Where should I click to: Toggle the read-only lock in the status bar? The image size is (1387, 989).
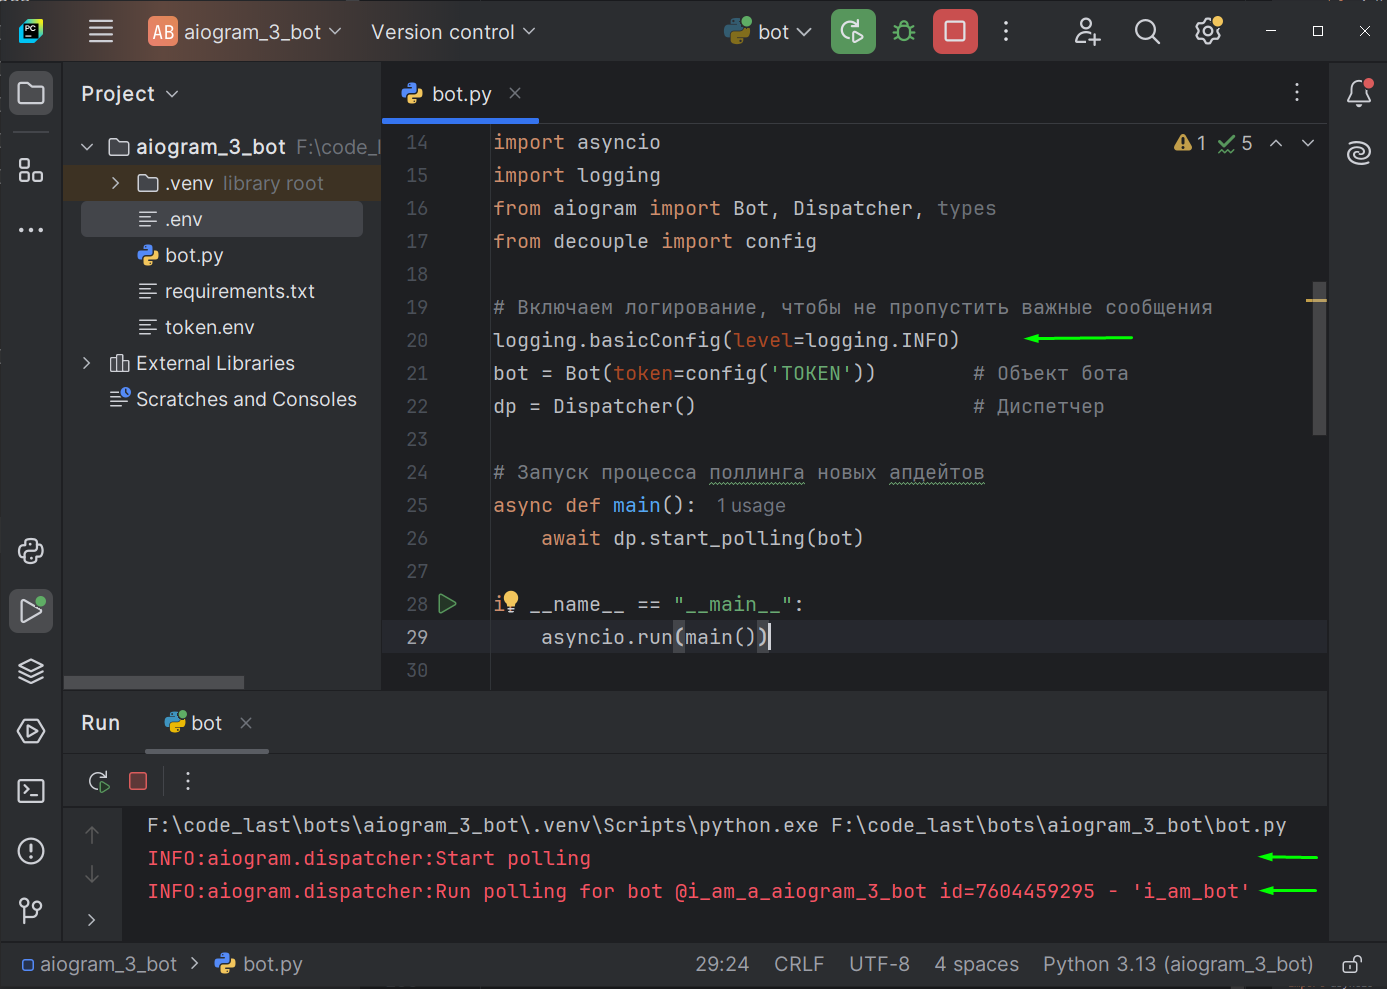click(x=1352, y=965)
